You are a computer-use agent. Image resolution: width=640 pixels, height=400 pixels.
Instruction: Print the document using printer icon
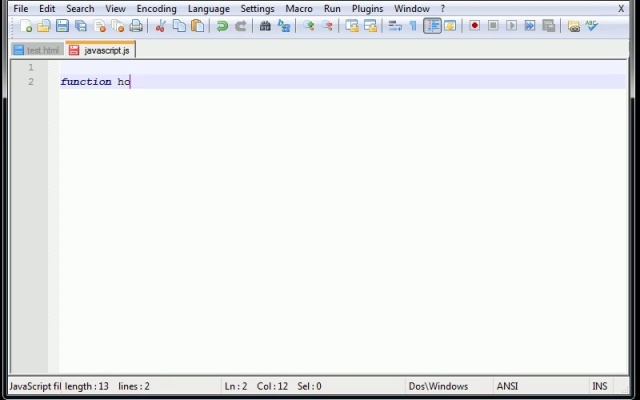click(136, 26)
